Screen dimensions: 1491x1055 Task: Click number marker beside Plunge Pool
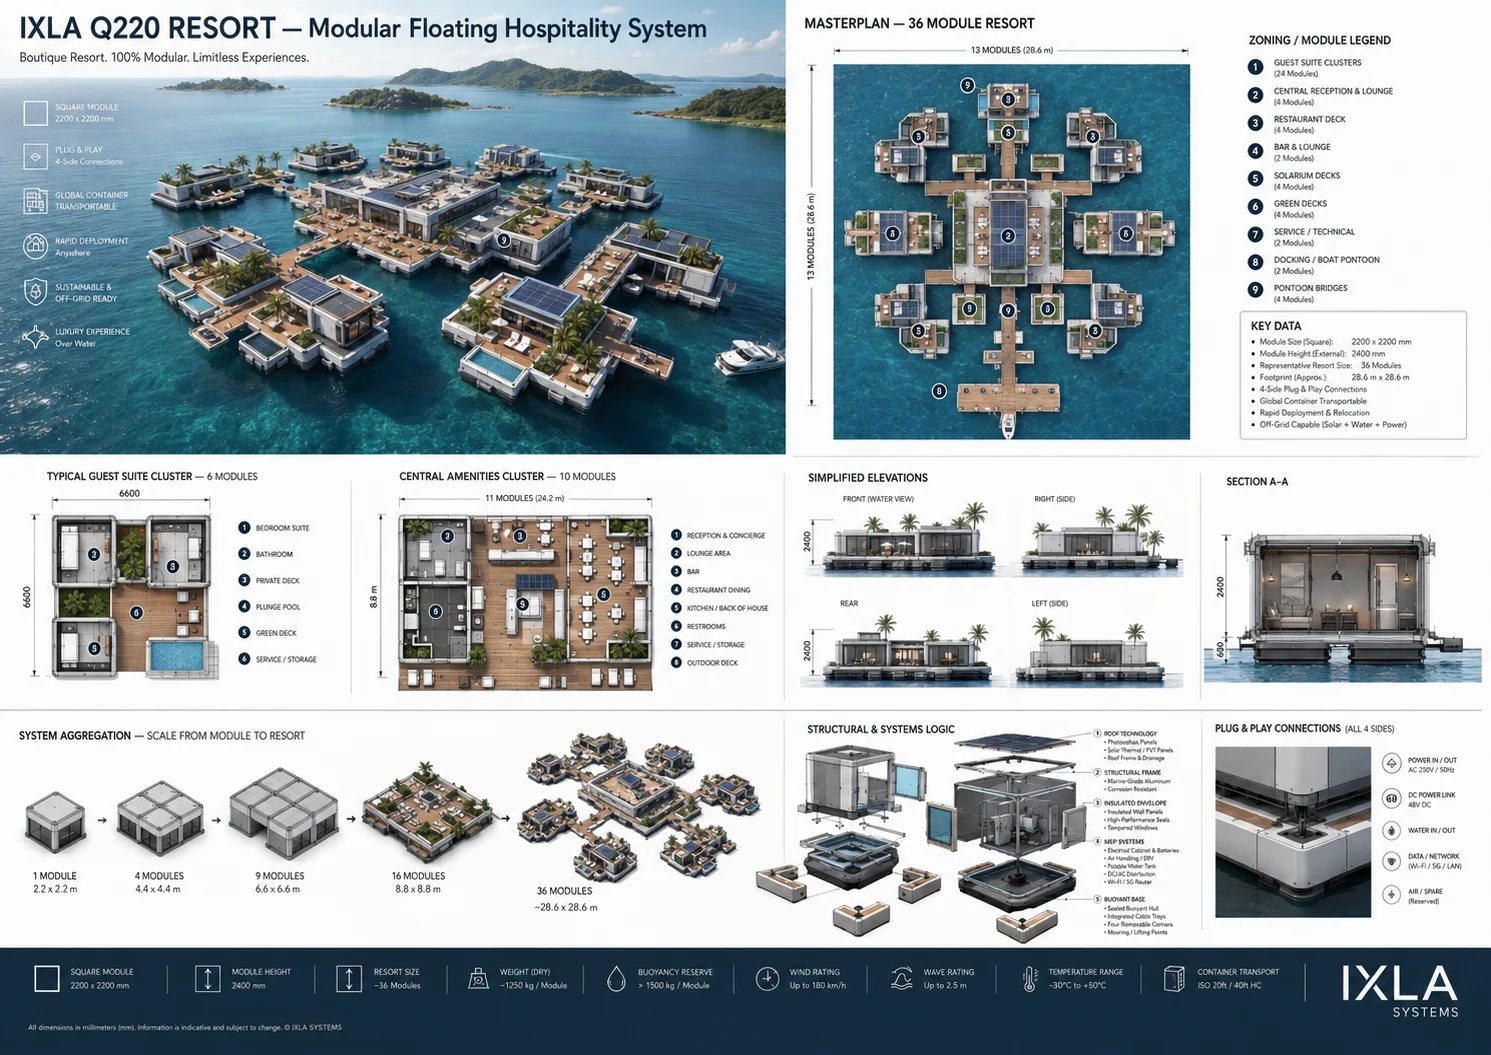coord(244,606)
